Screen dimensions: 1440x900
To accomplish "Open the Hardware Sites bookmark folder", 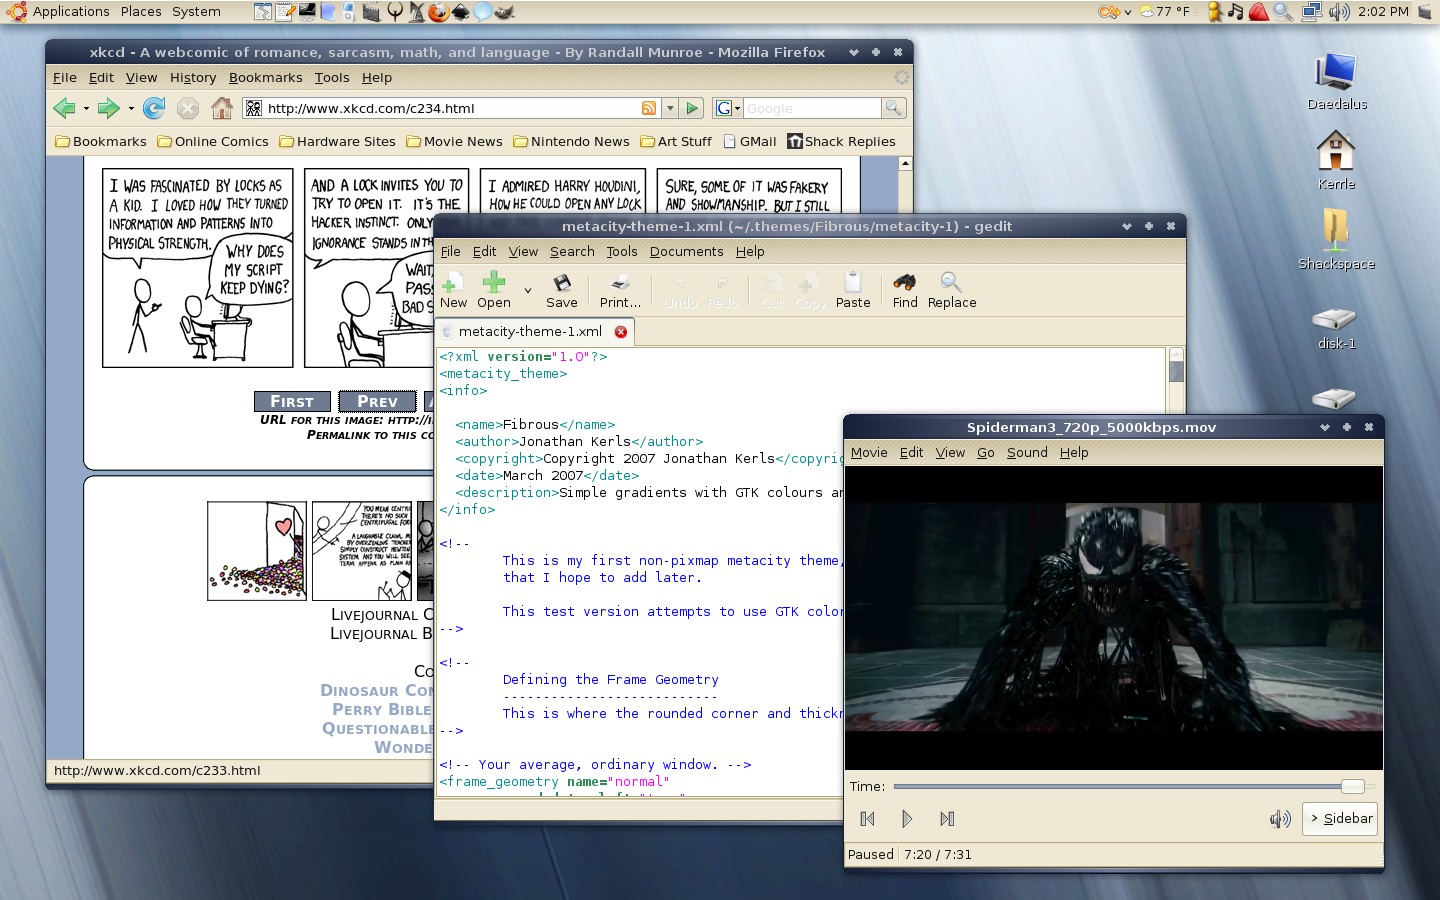I will tap(338, 141).
